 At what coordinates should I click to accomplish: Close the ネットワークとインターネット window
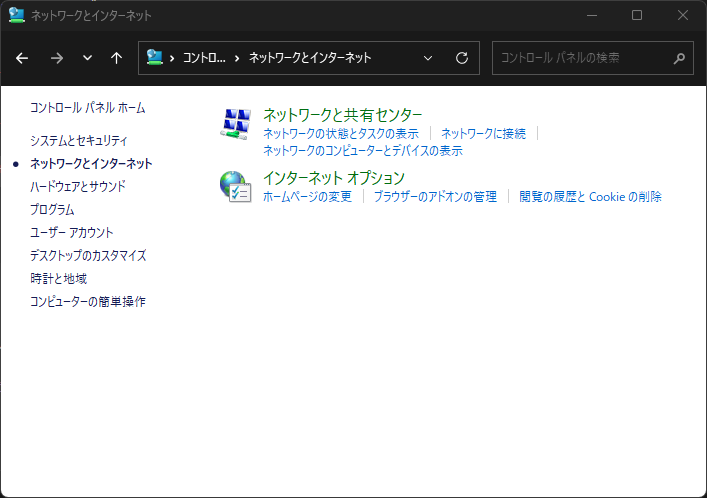click(x=683, y=15)
